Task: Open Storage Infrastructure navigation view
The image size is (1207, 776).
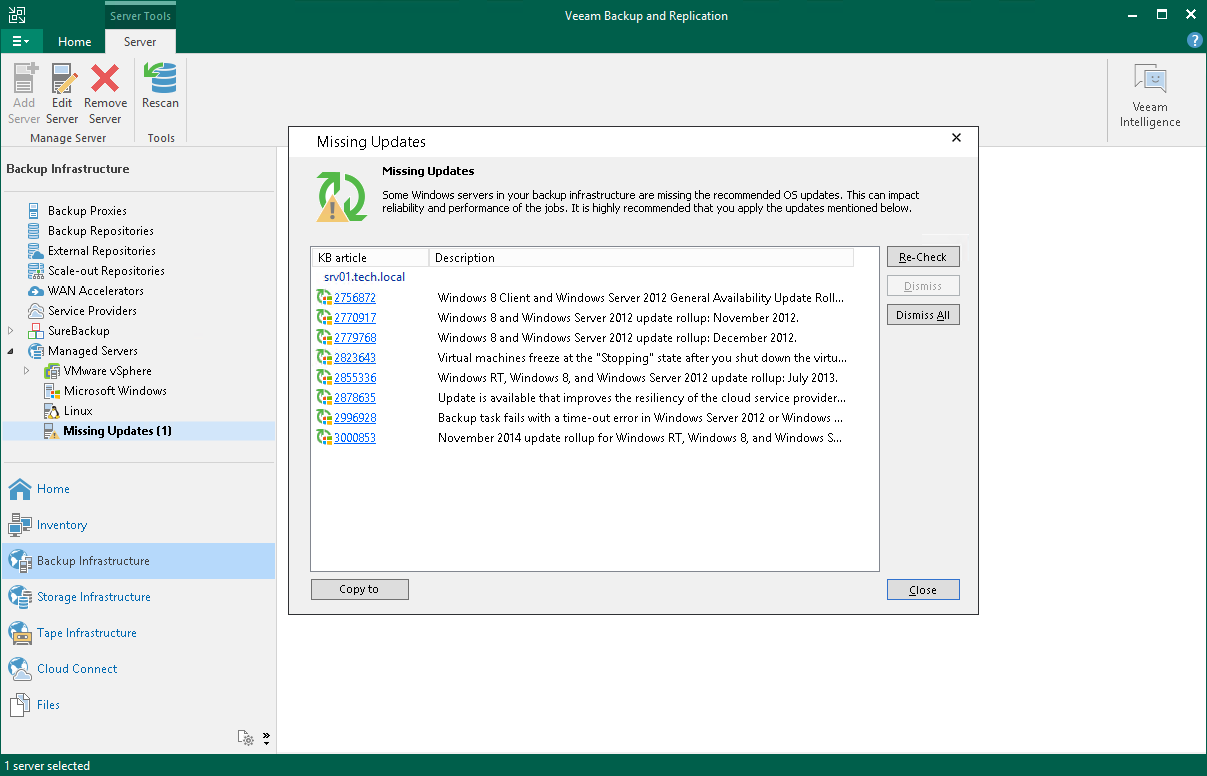Action: click(138, 597)
